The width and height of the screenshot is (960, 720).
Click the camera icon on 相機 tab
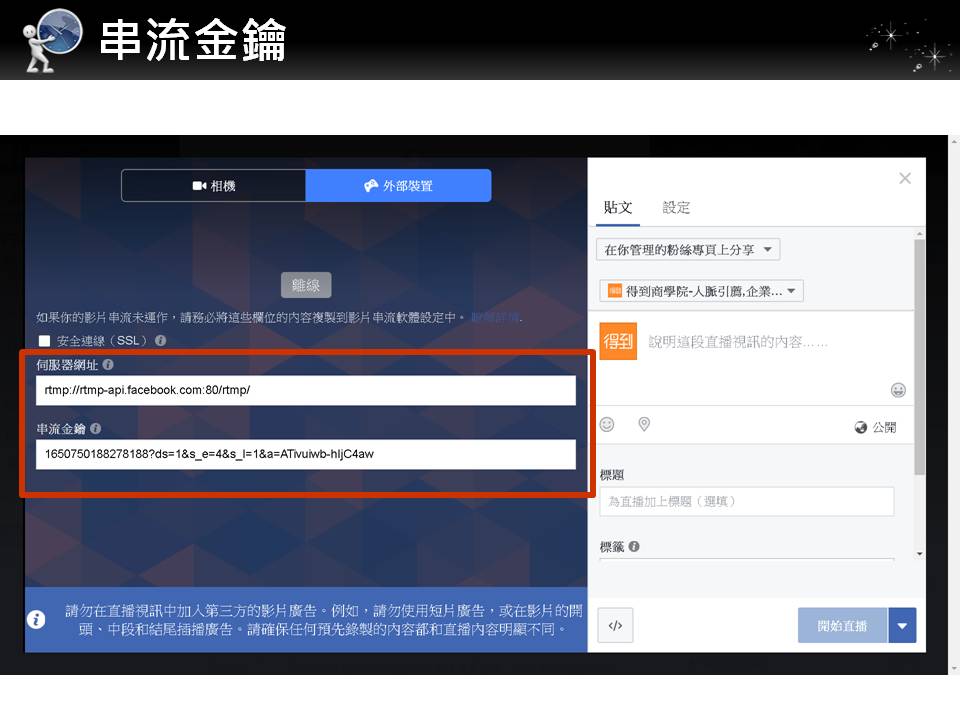coord(199,186)
